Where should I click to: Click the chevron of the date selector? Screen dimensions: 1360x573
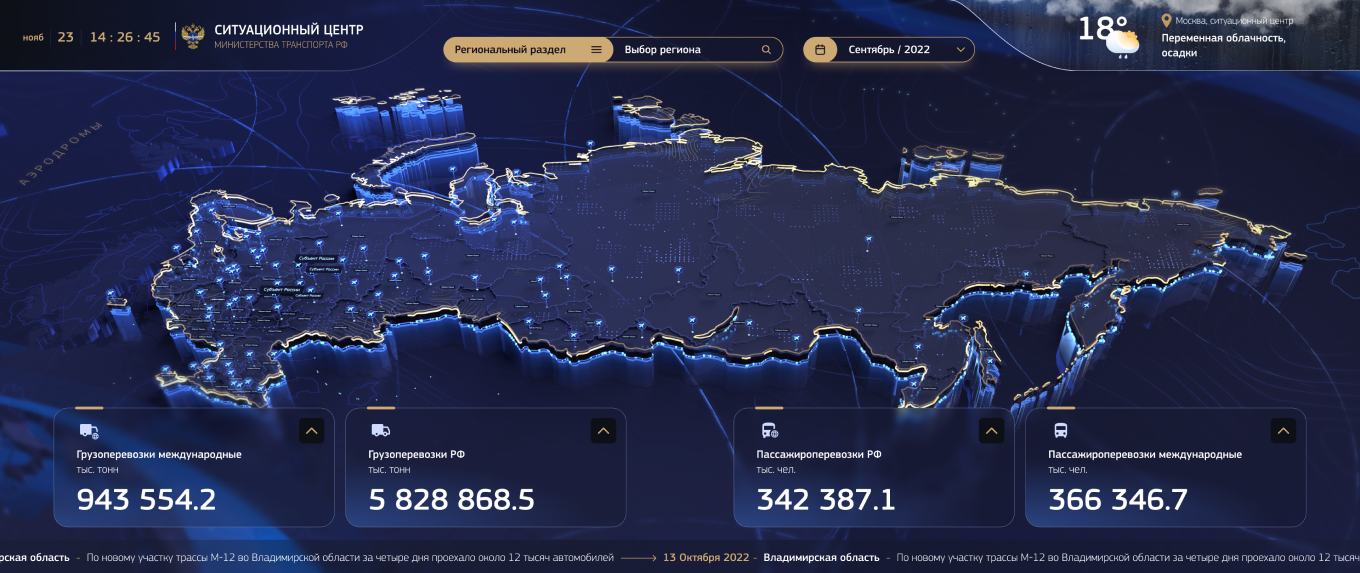961,50
